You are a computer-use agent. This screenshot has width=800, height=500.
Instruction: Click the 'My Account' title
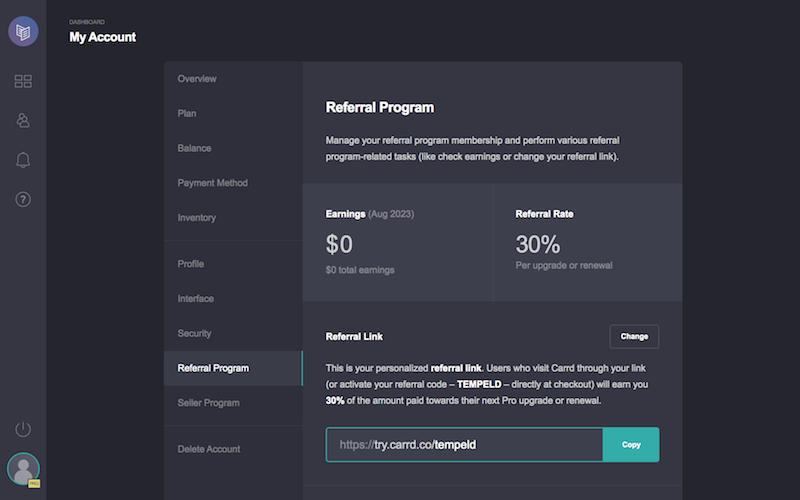tap(103, 37)
